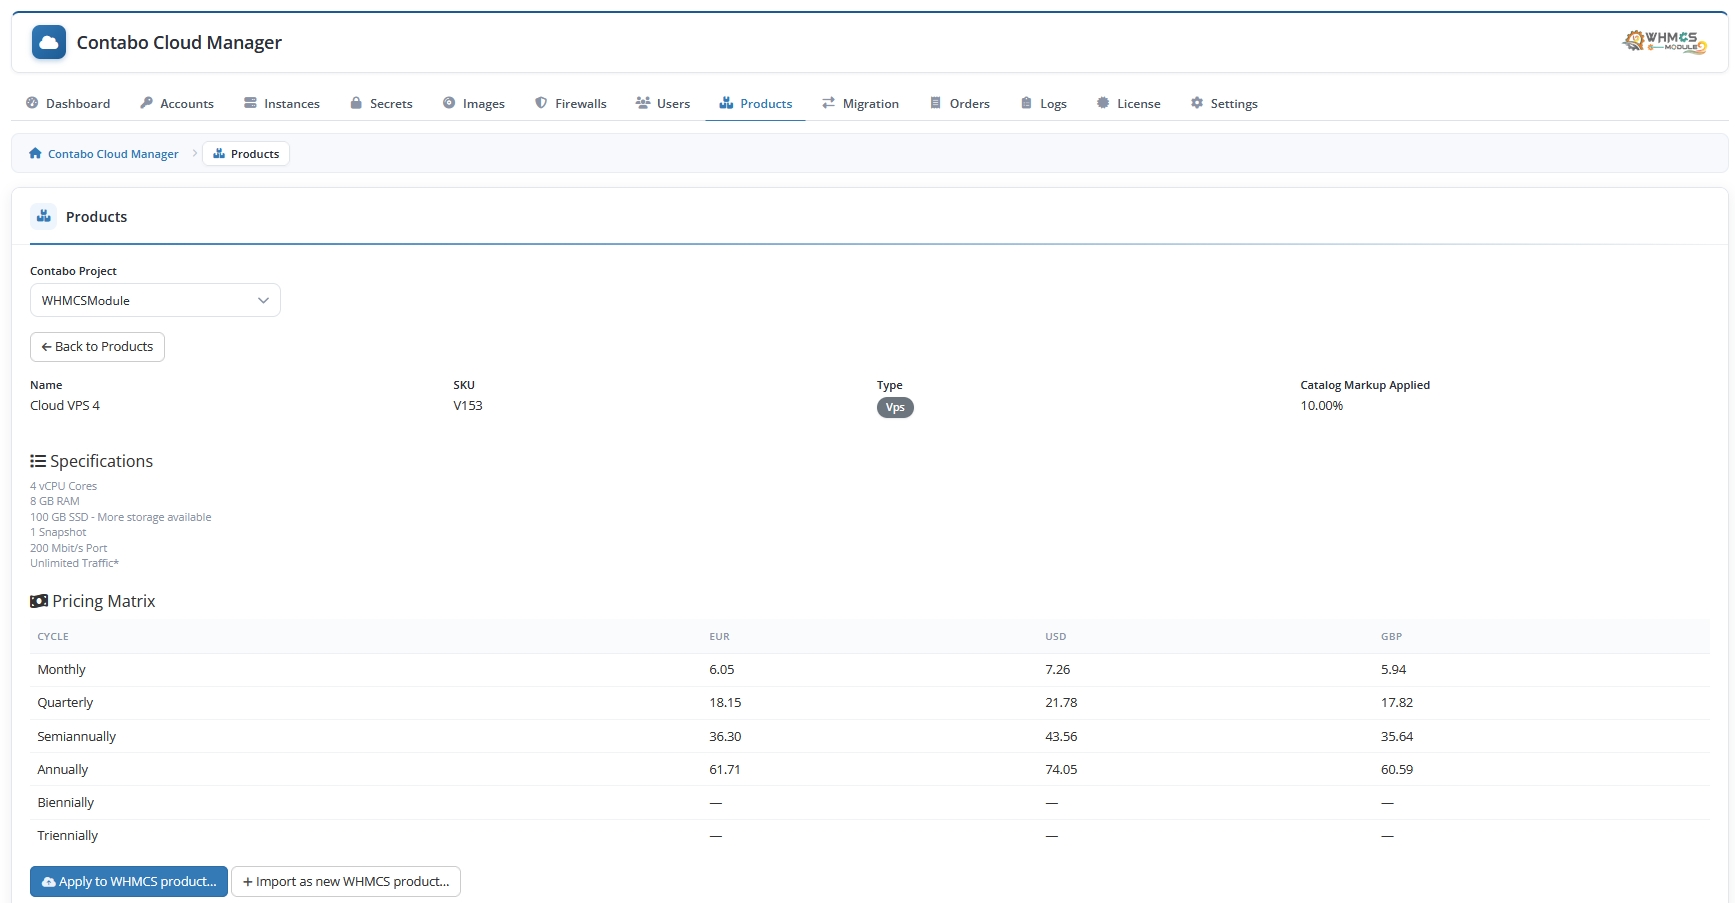Image resolution: width=1735 pixels, height=903 pixels.
Task: Click the cloud icon on Apply button
Action: (x=48, y=882)
